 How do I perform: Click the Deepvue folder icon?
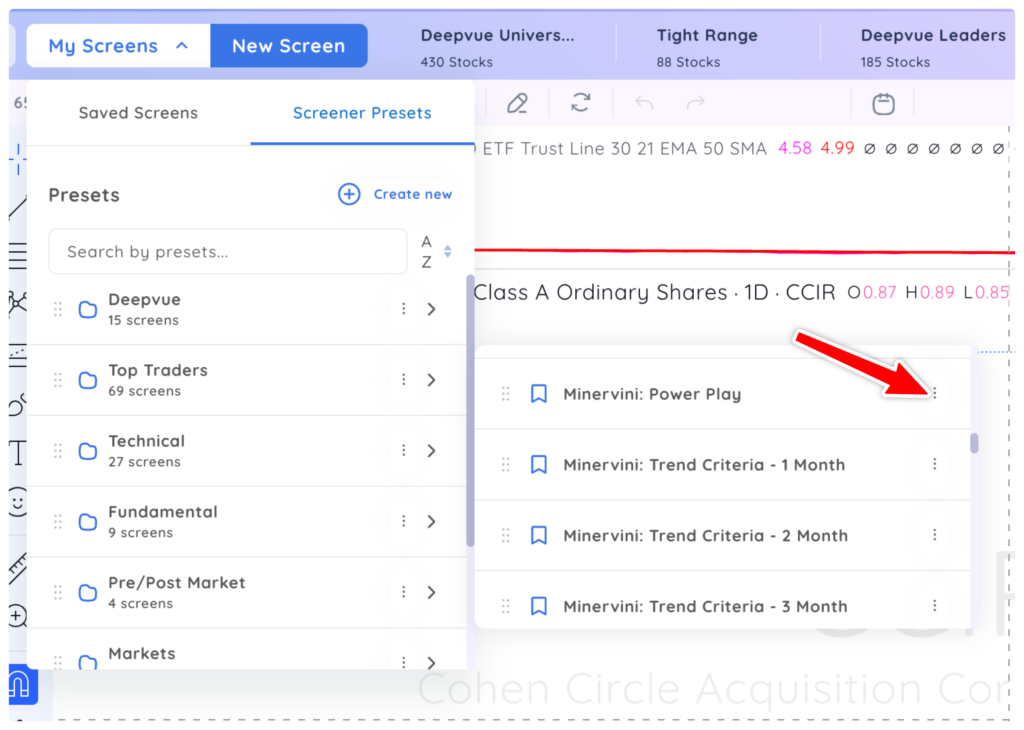point(88,309)
